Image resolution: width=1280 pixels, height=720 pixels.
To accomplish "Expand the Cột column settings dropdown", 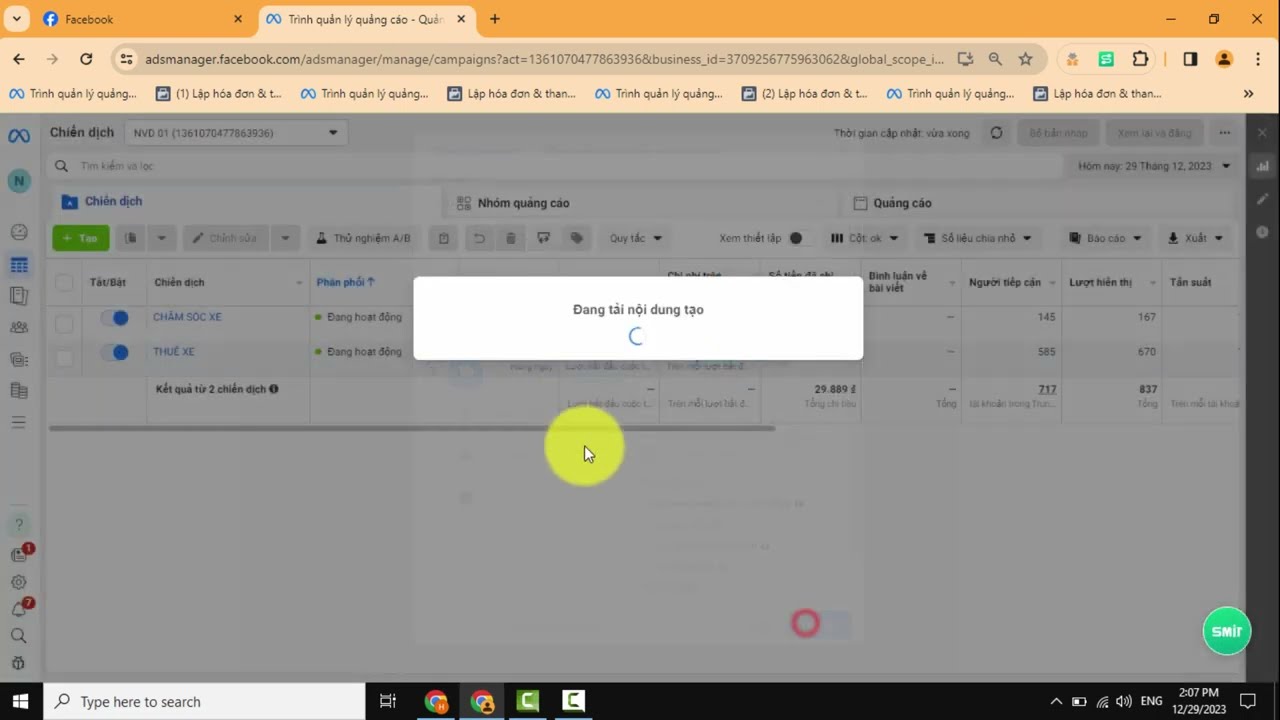I will pyautogui.click(x=865, y=238).
